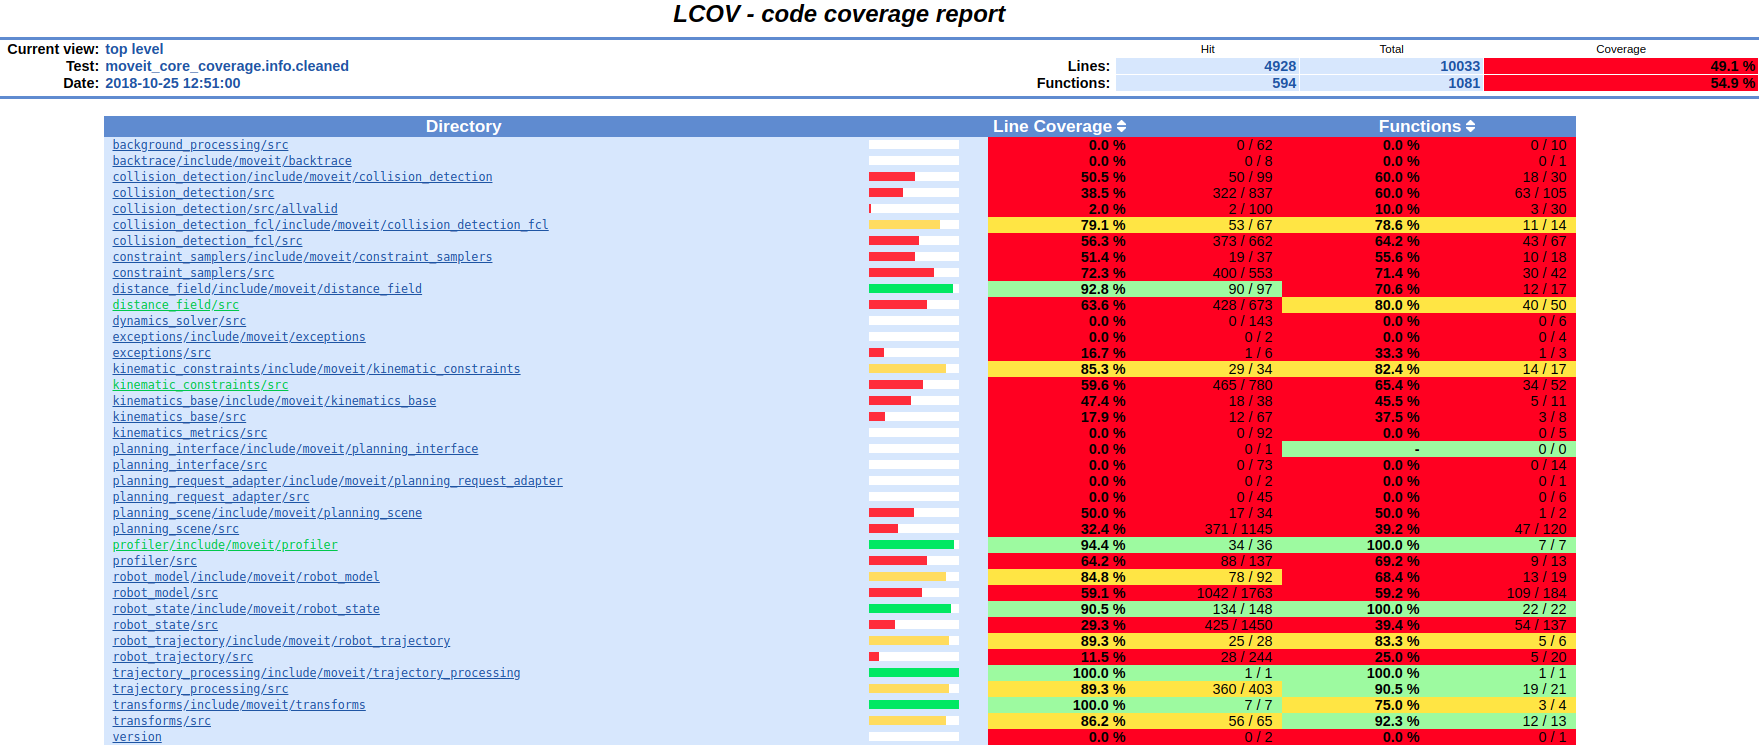Viewport: 1763px width, 755px height.
Task: Open exceptions/src directory link
Action: click(162, 353)
